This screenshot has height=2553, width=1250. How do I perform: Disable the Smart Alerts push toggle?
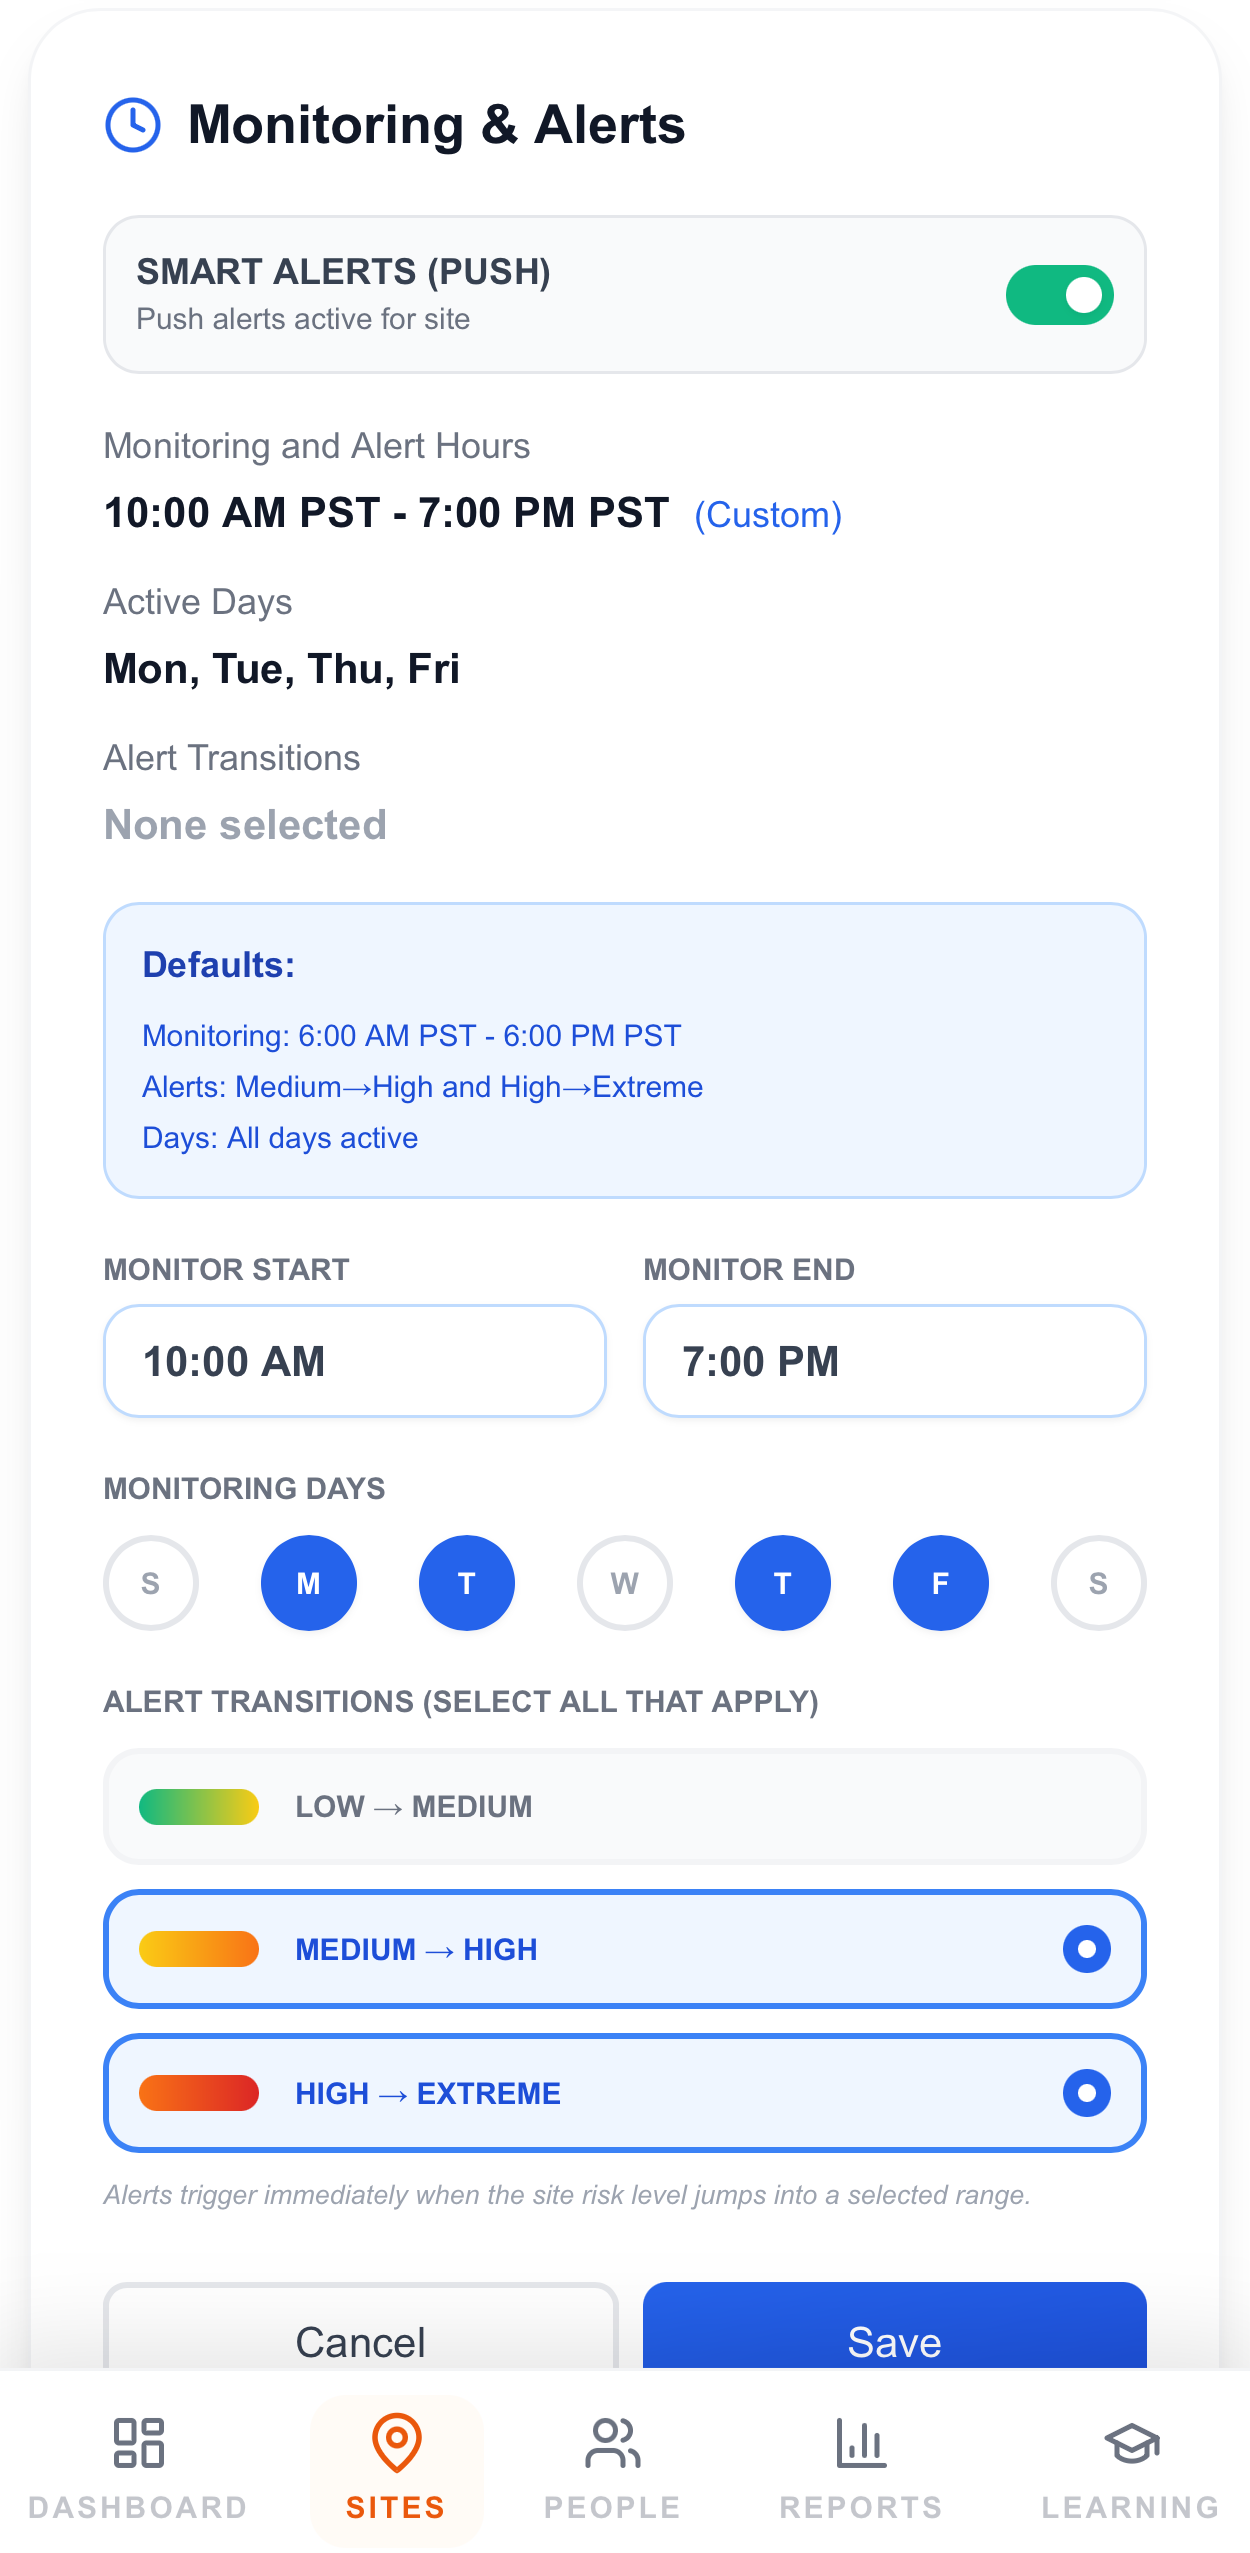[1059, 295]
